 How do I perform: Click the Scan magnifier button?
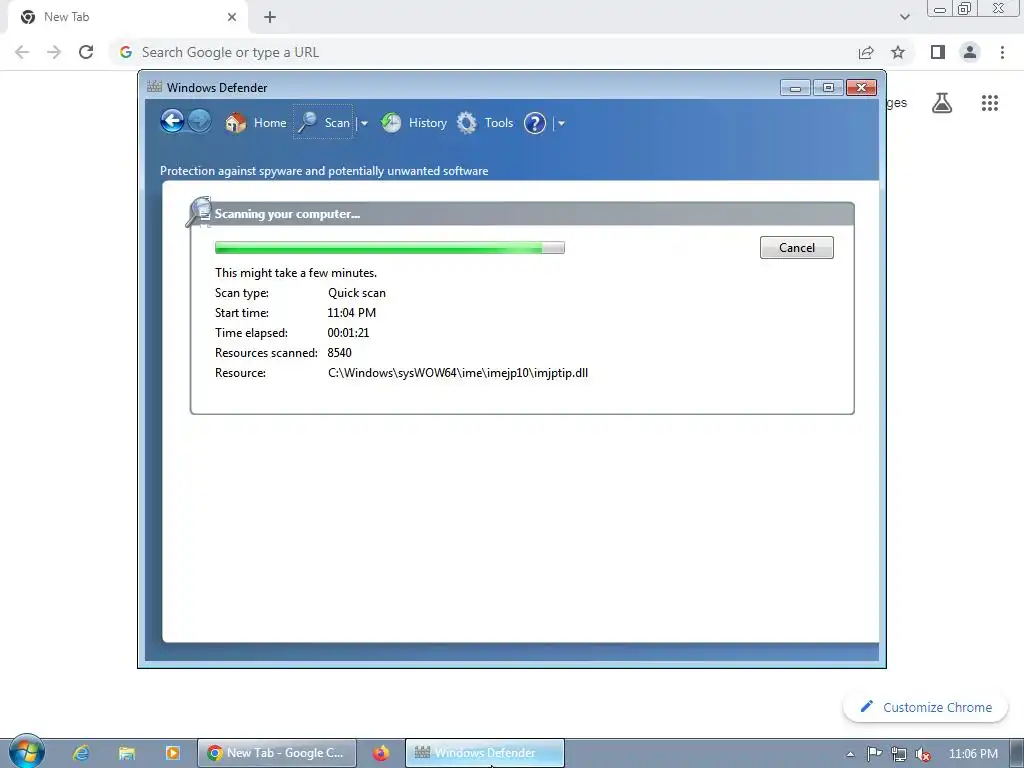click(323, 122)
